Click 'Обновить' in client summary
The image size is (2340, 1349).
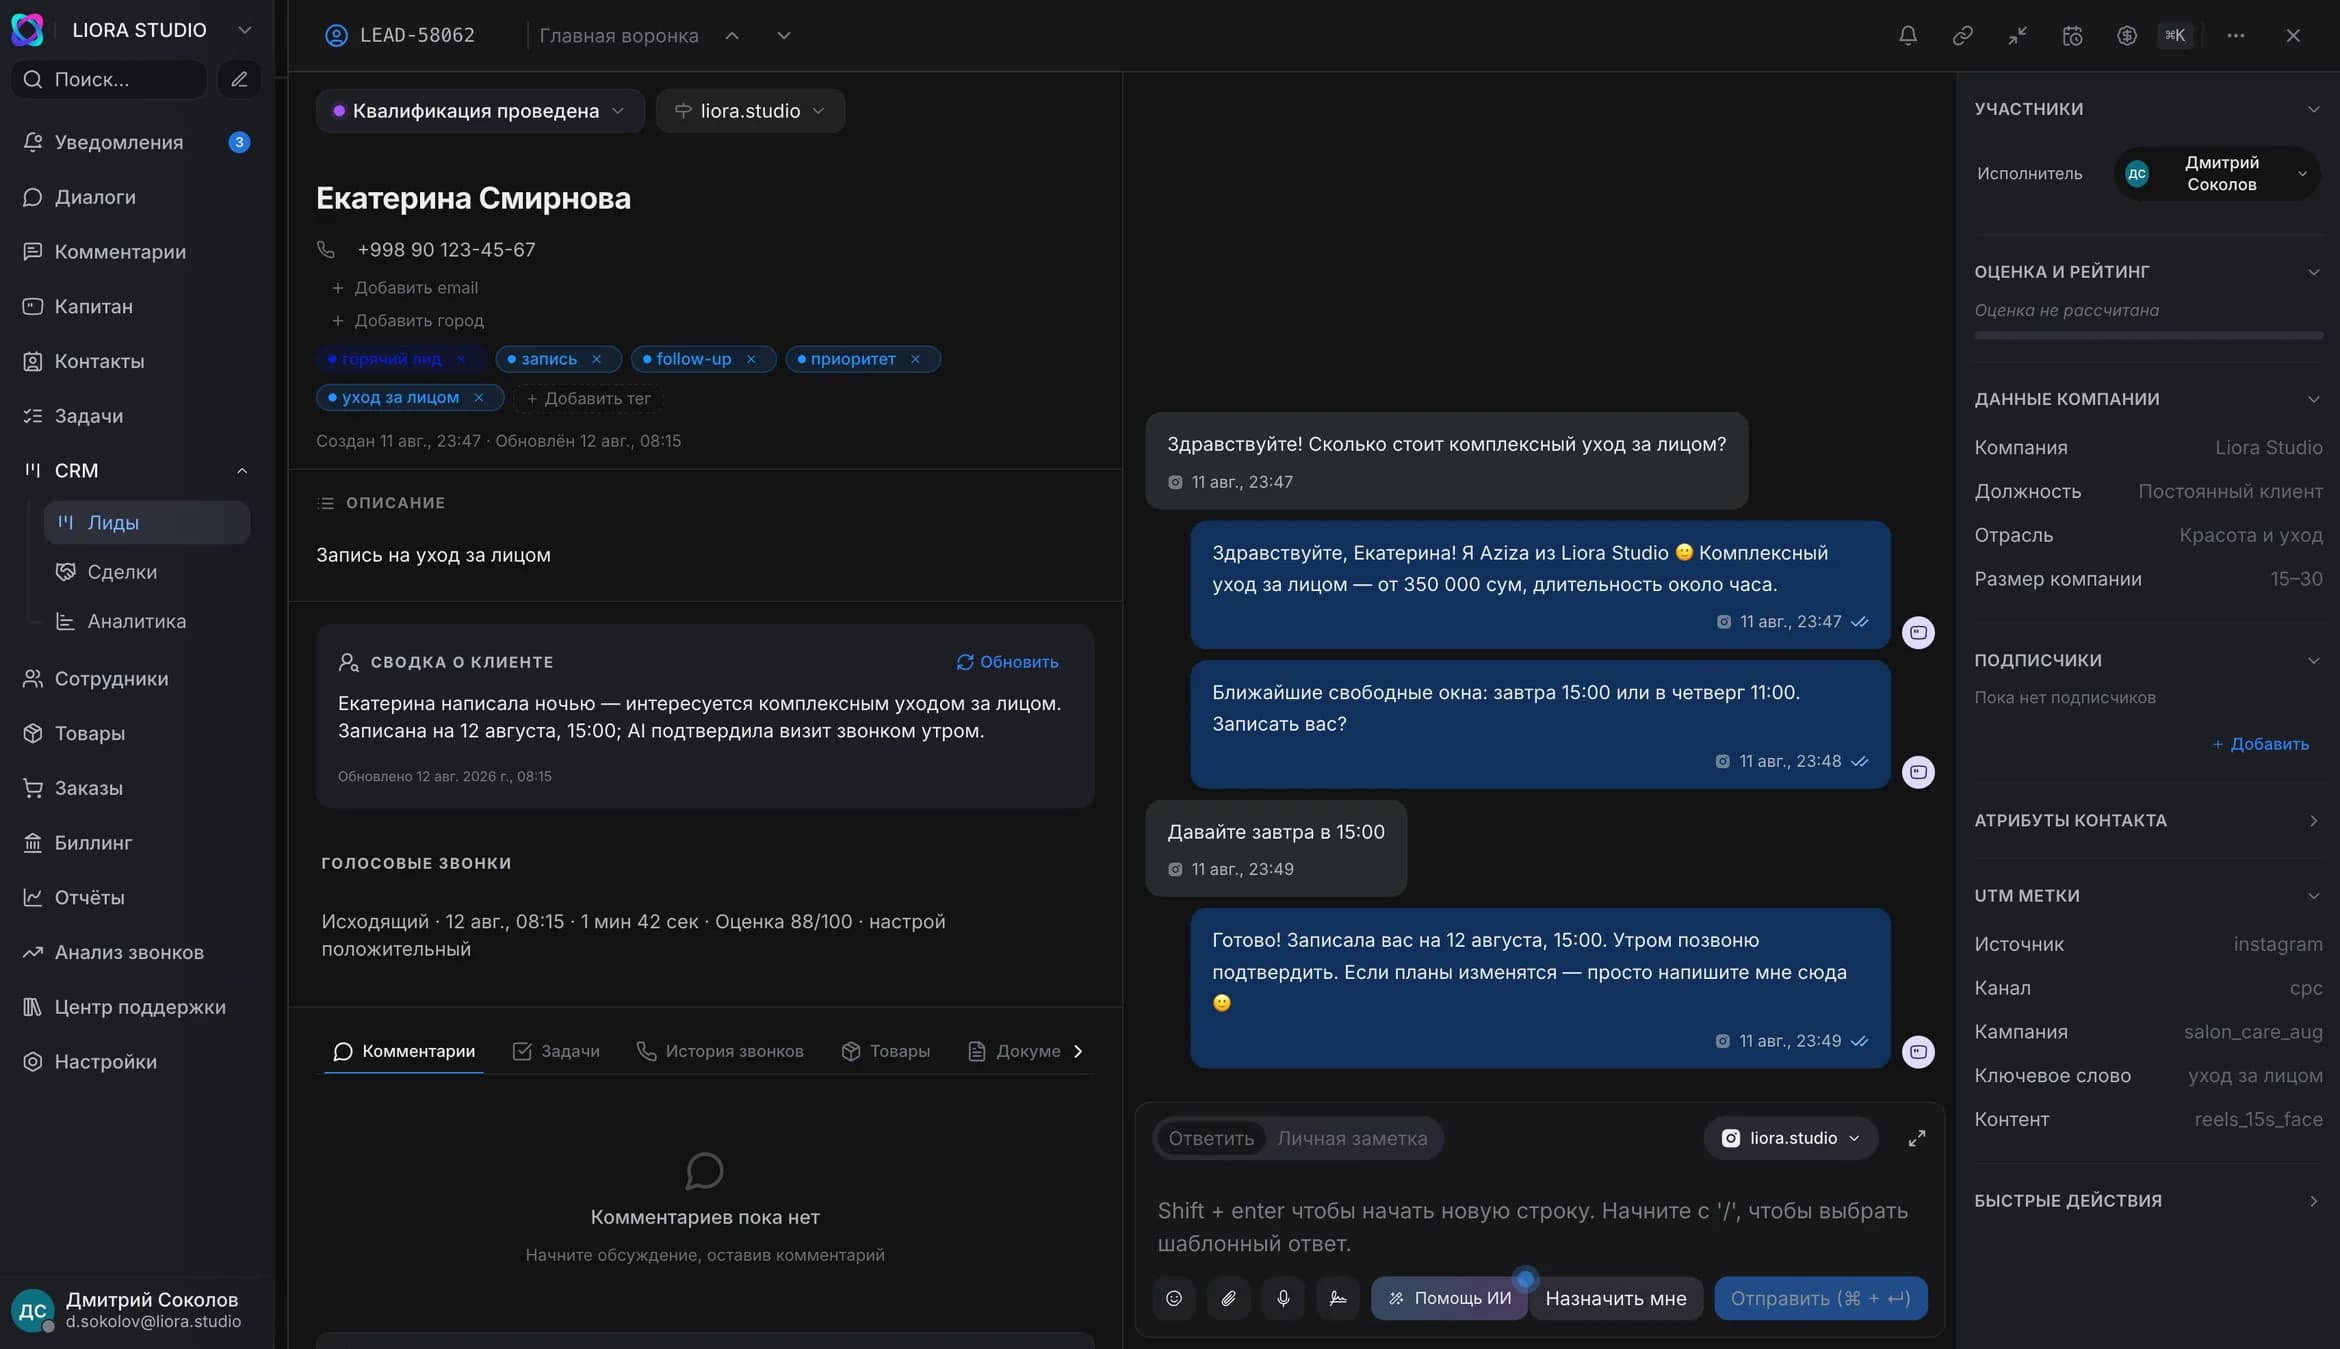(x=1007, y=662)
